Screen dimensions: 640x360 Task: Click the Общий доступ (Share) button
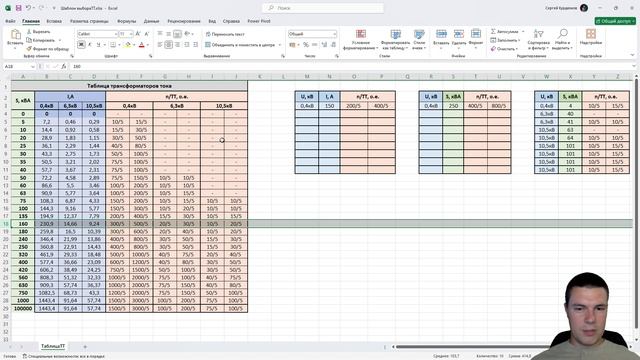tap(615, 21)
